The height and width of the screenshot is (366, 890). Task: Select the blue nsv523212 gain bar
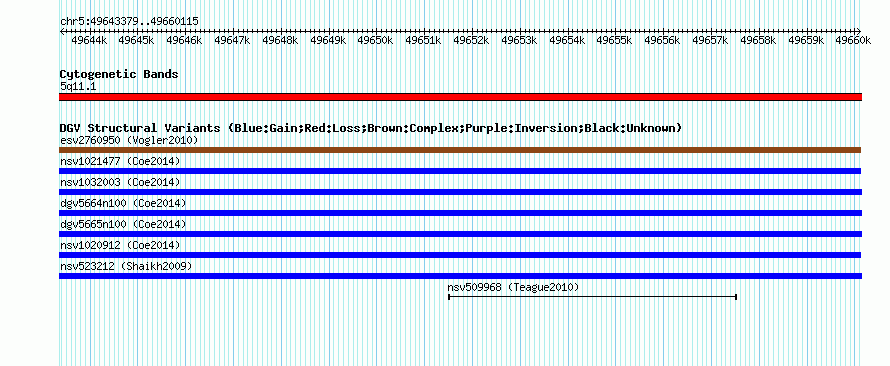point(460,276)
